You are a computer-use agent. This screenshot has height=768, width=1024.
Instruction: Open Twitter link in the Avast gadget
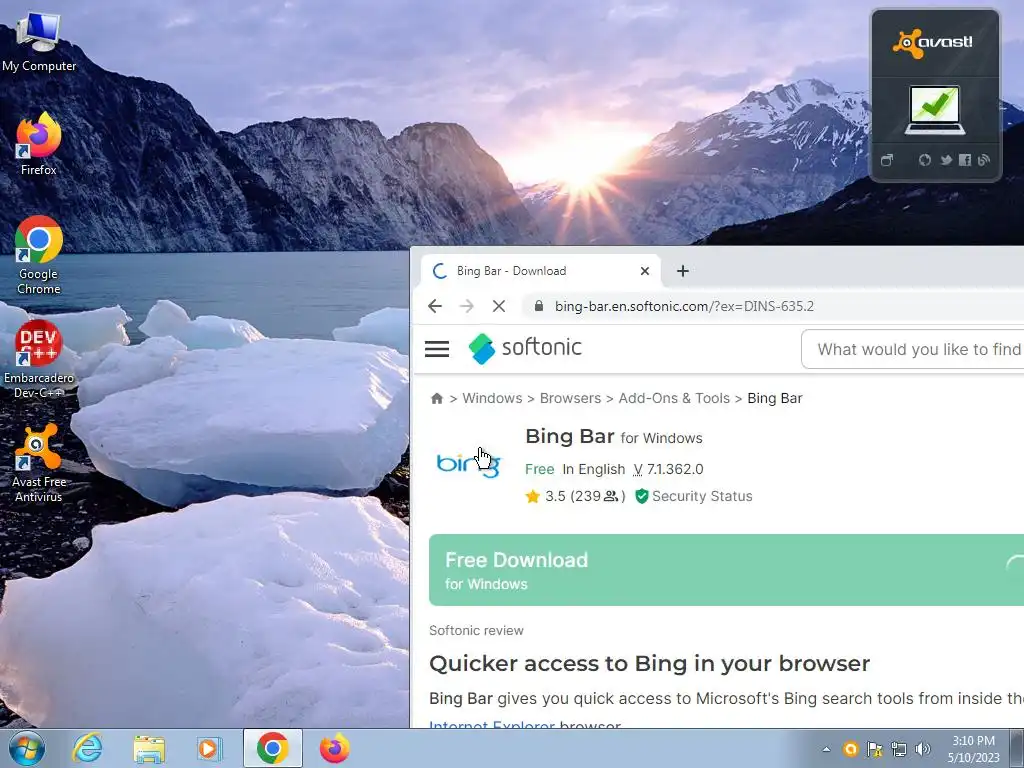pyautogui.click(x=945, y=160)
